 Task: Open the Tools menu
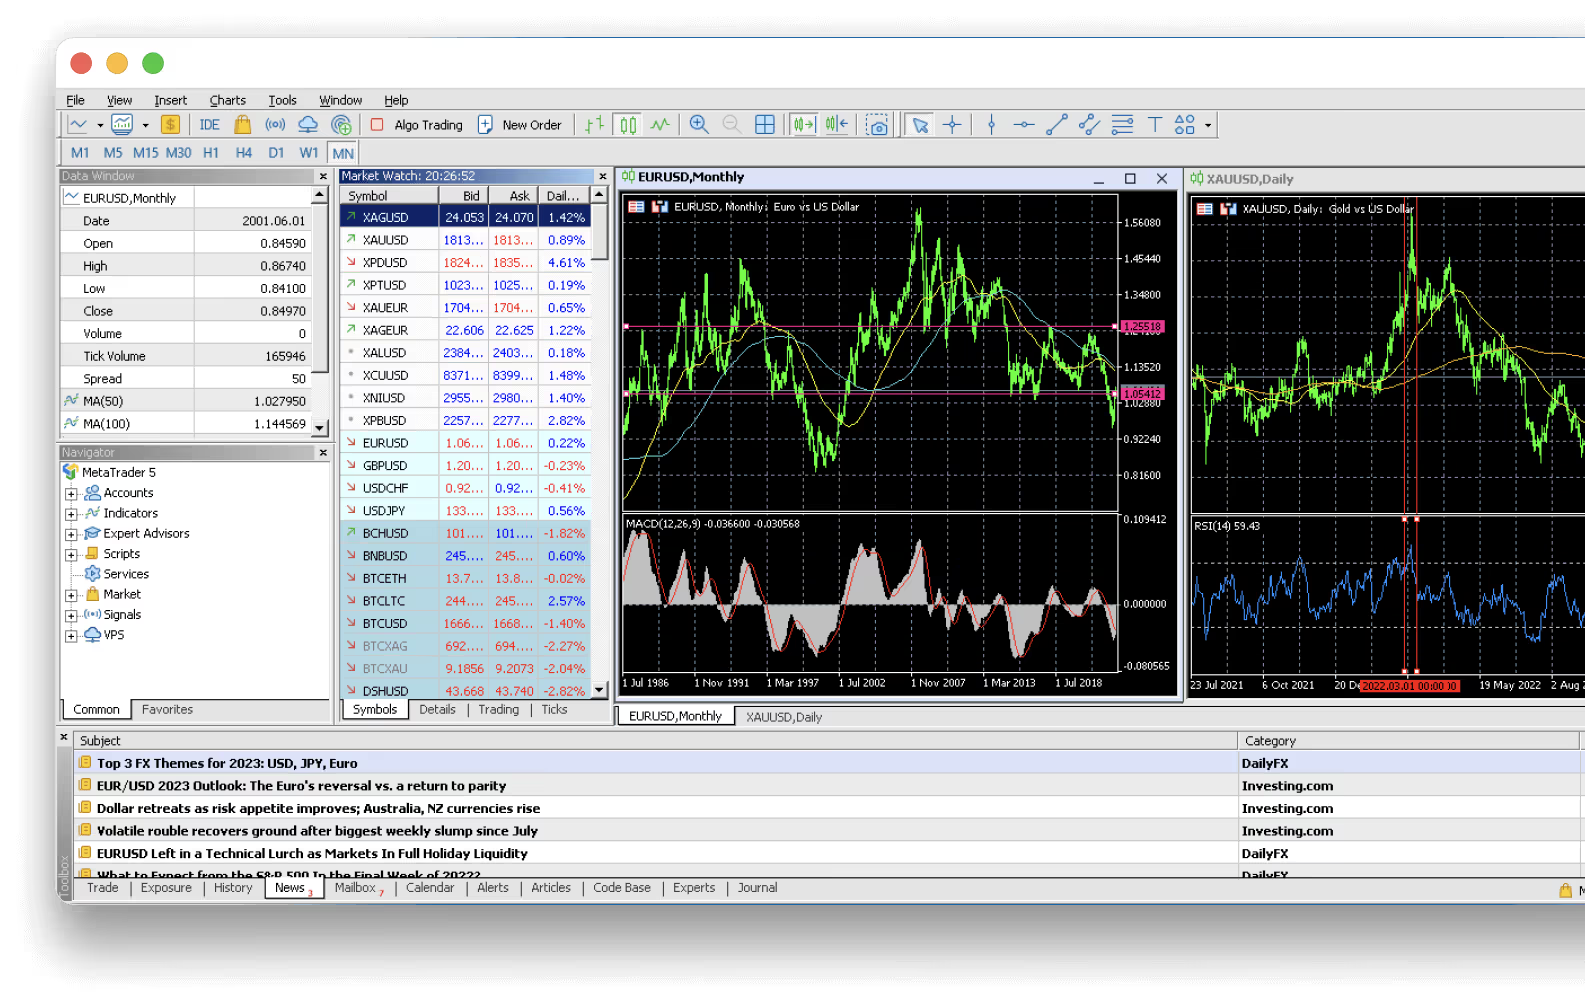282,100
